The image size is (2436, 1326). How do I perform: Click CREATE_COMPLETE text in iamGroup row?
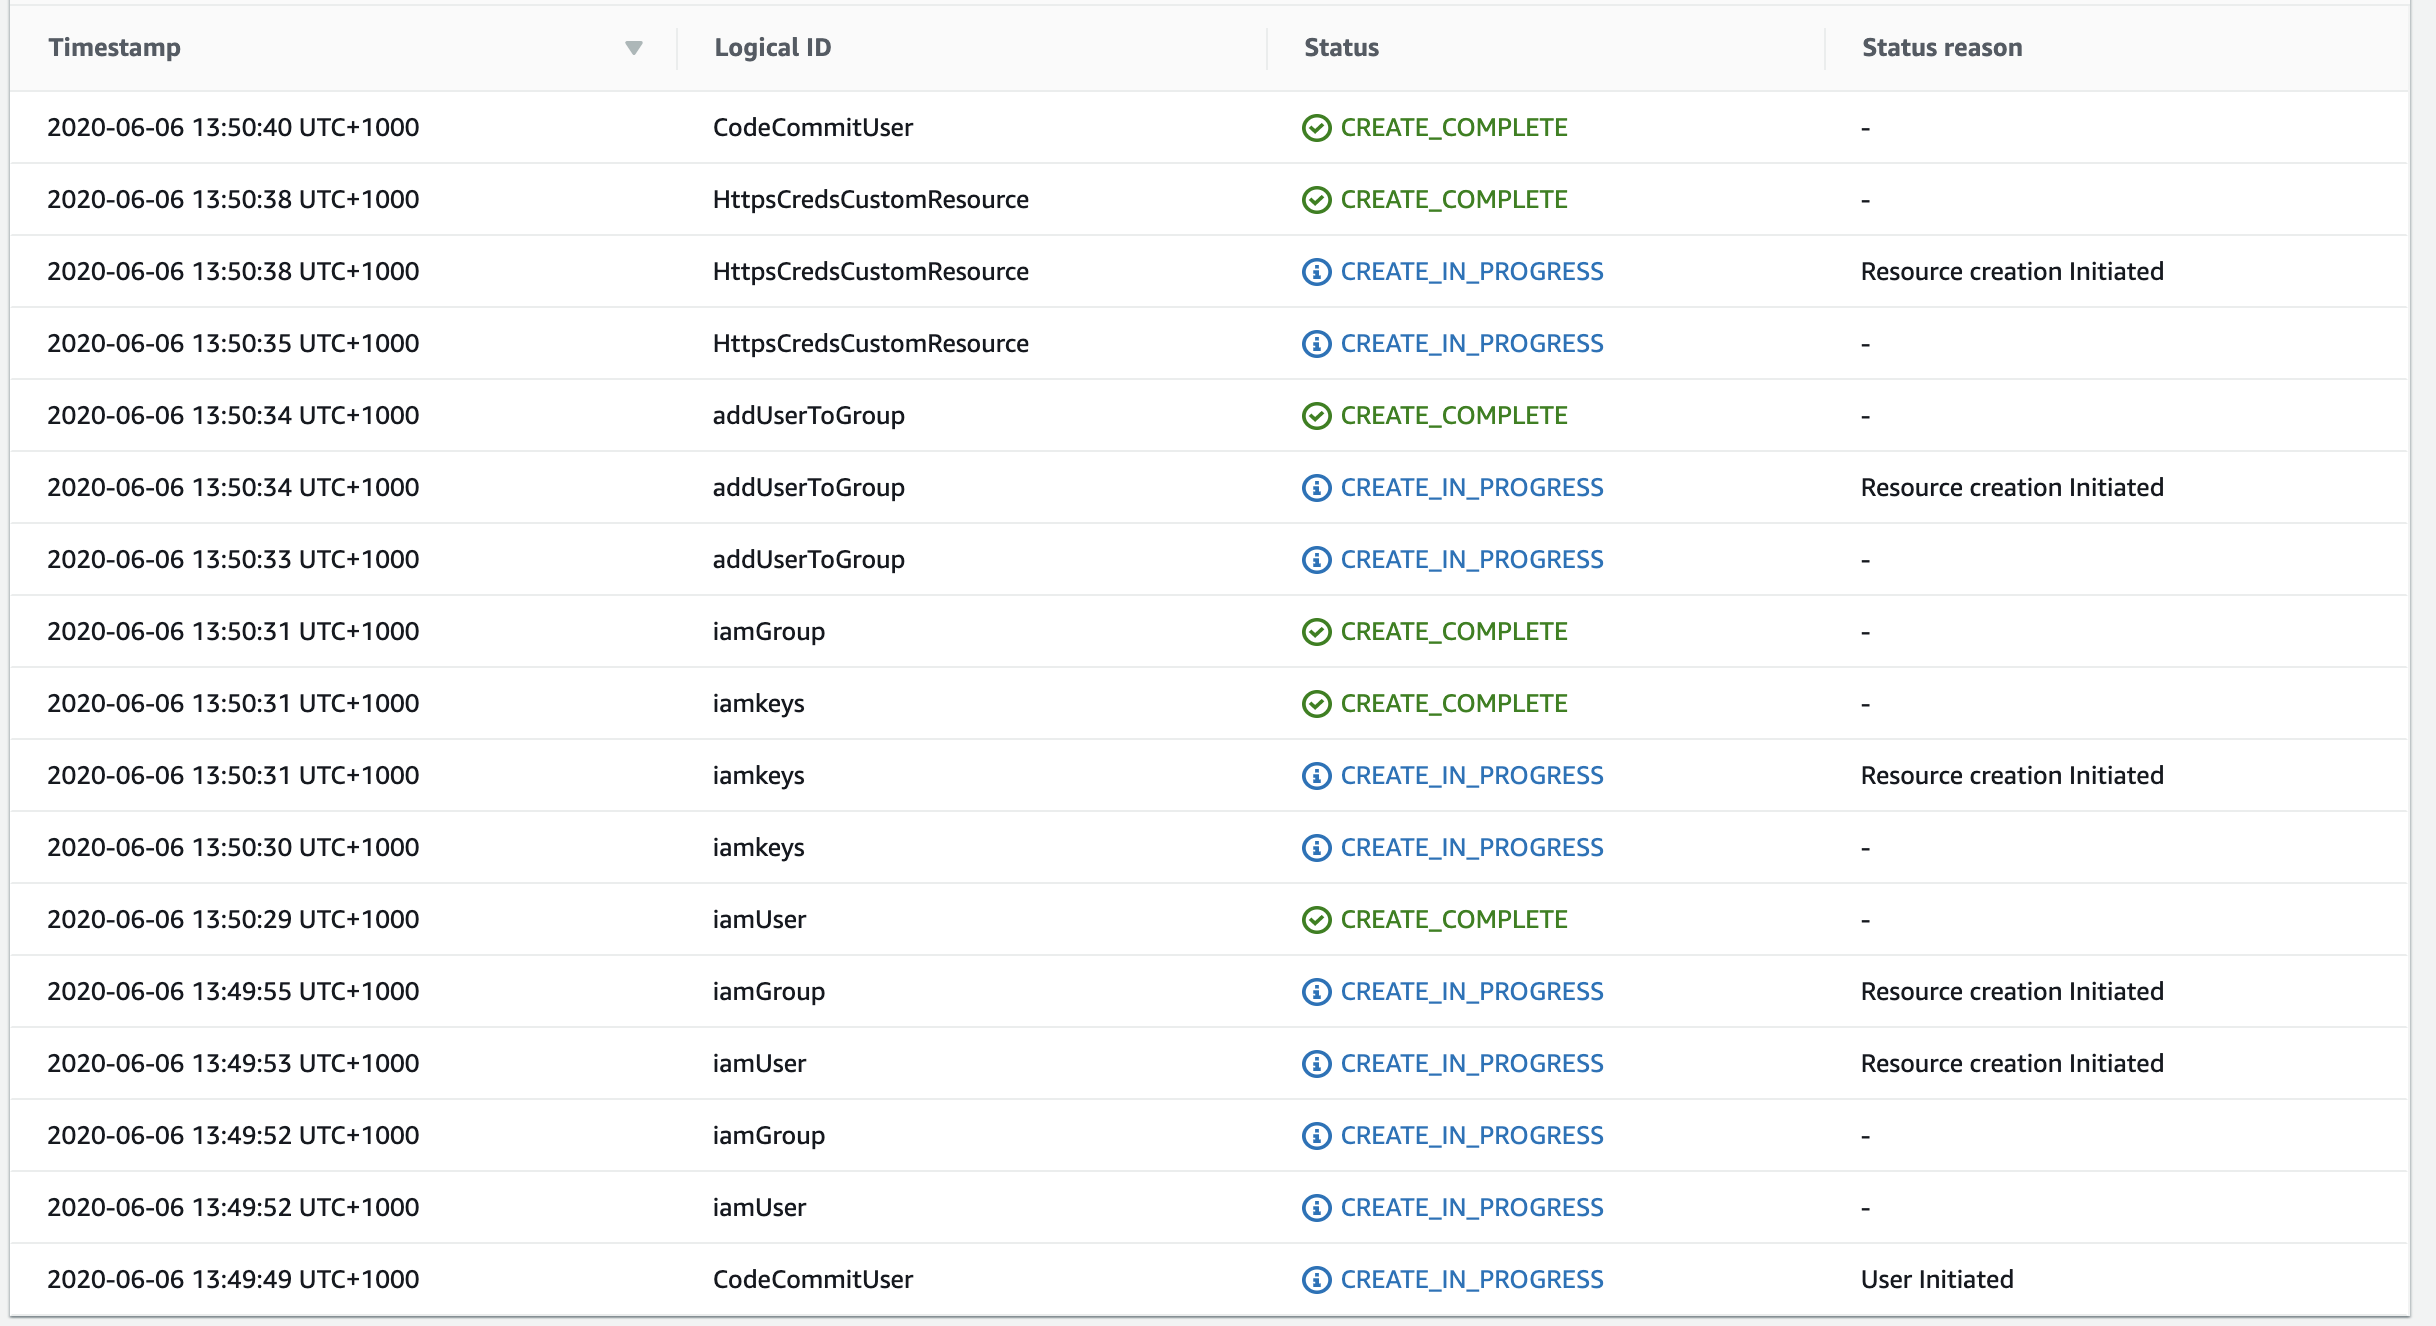[x=1454, y=632]
